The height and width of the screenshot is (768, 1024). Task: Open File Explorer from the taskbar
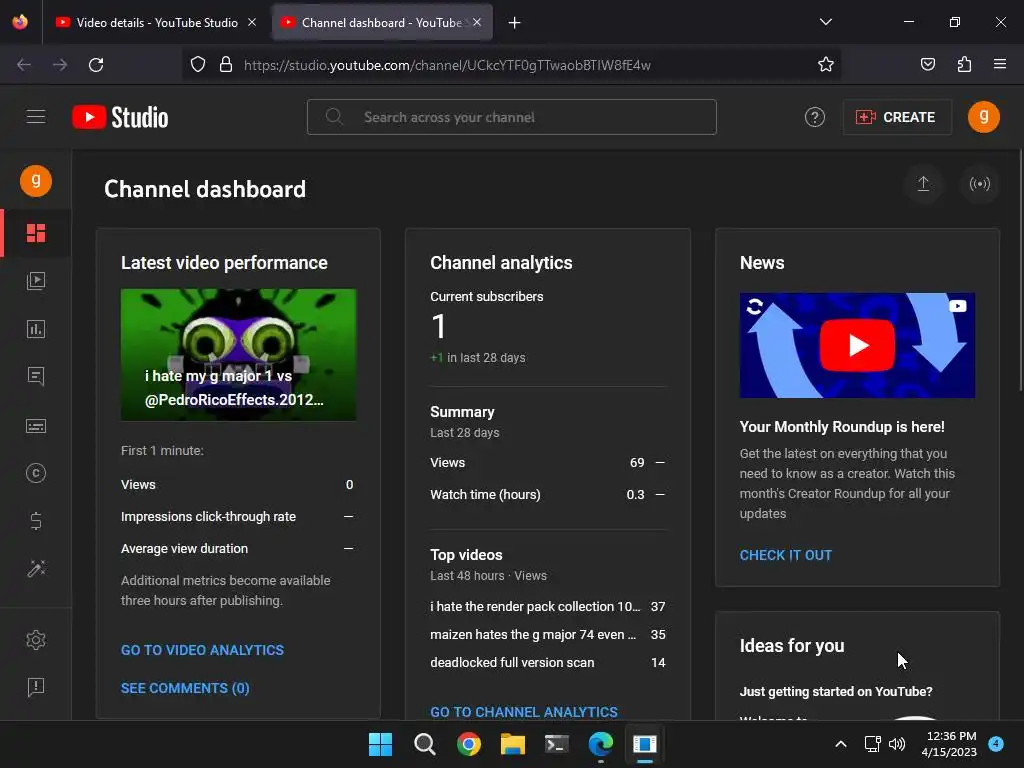pyautogui.click(x=513, y=744)
